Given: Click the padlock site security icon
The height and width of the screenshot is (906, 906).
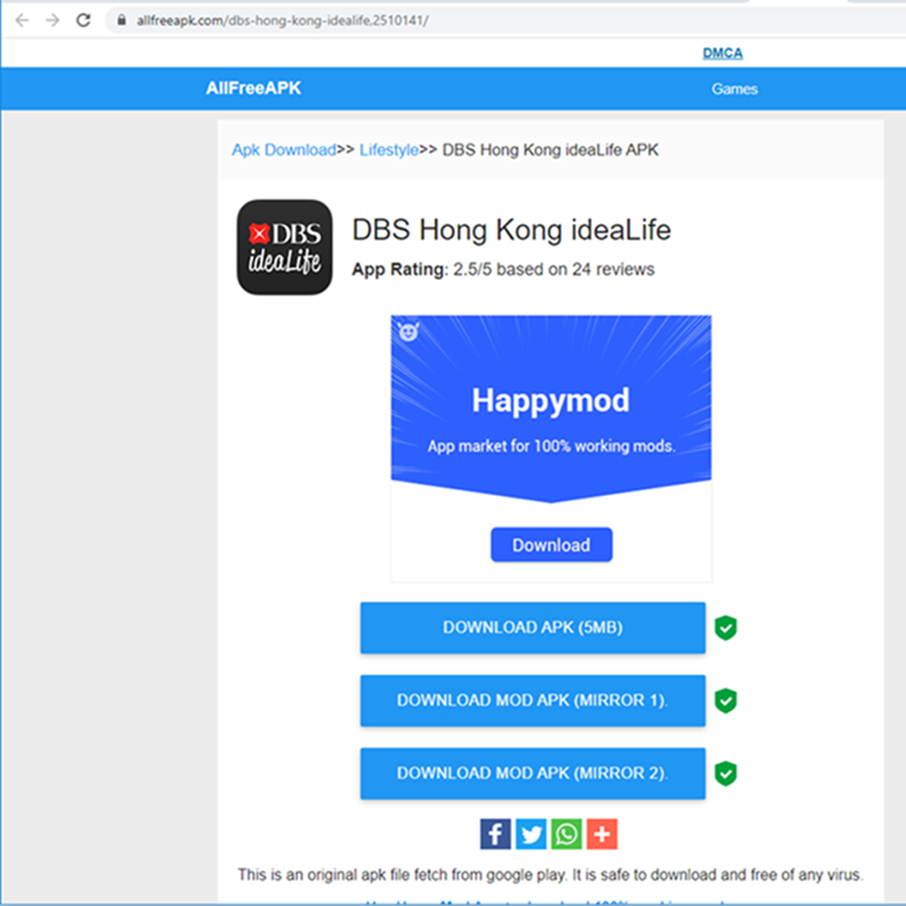Looking at the screenshot, I should point(122,20).
